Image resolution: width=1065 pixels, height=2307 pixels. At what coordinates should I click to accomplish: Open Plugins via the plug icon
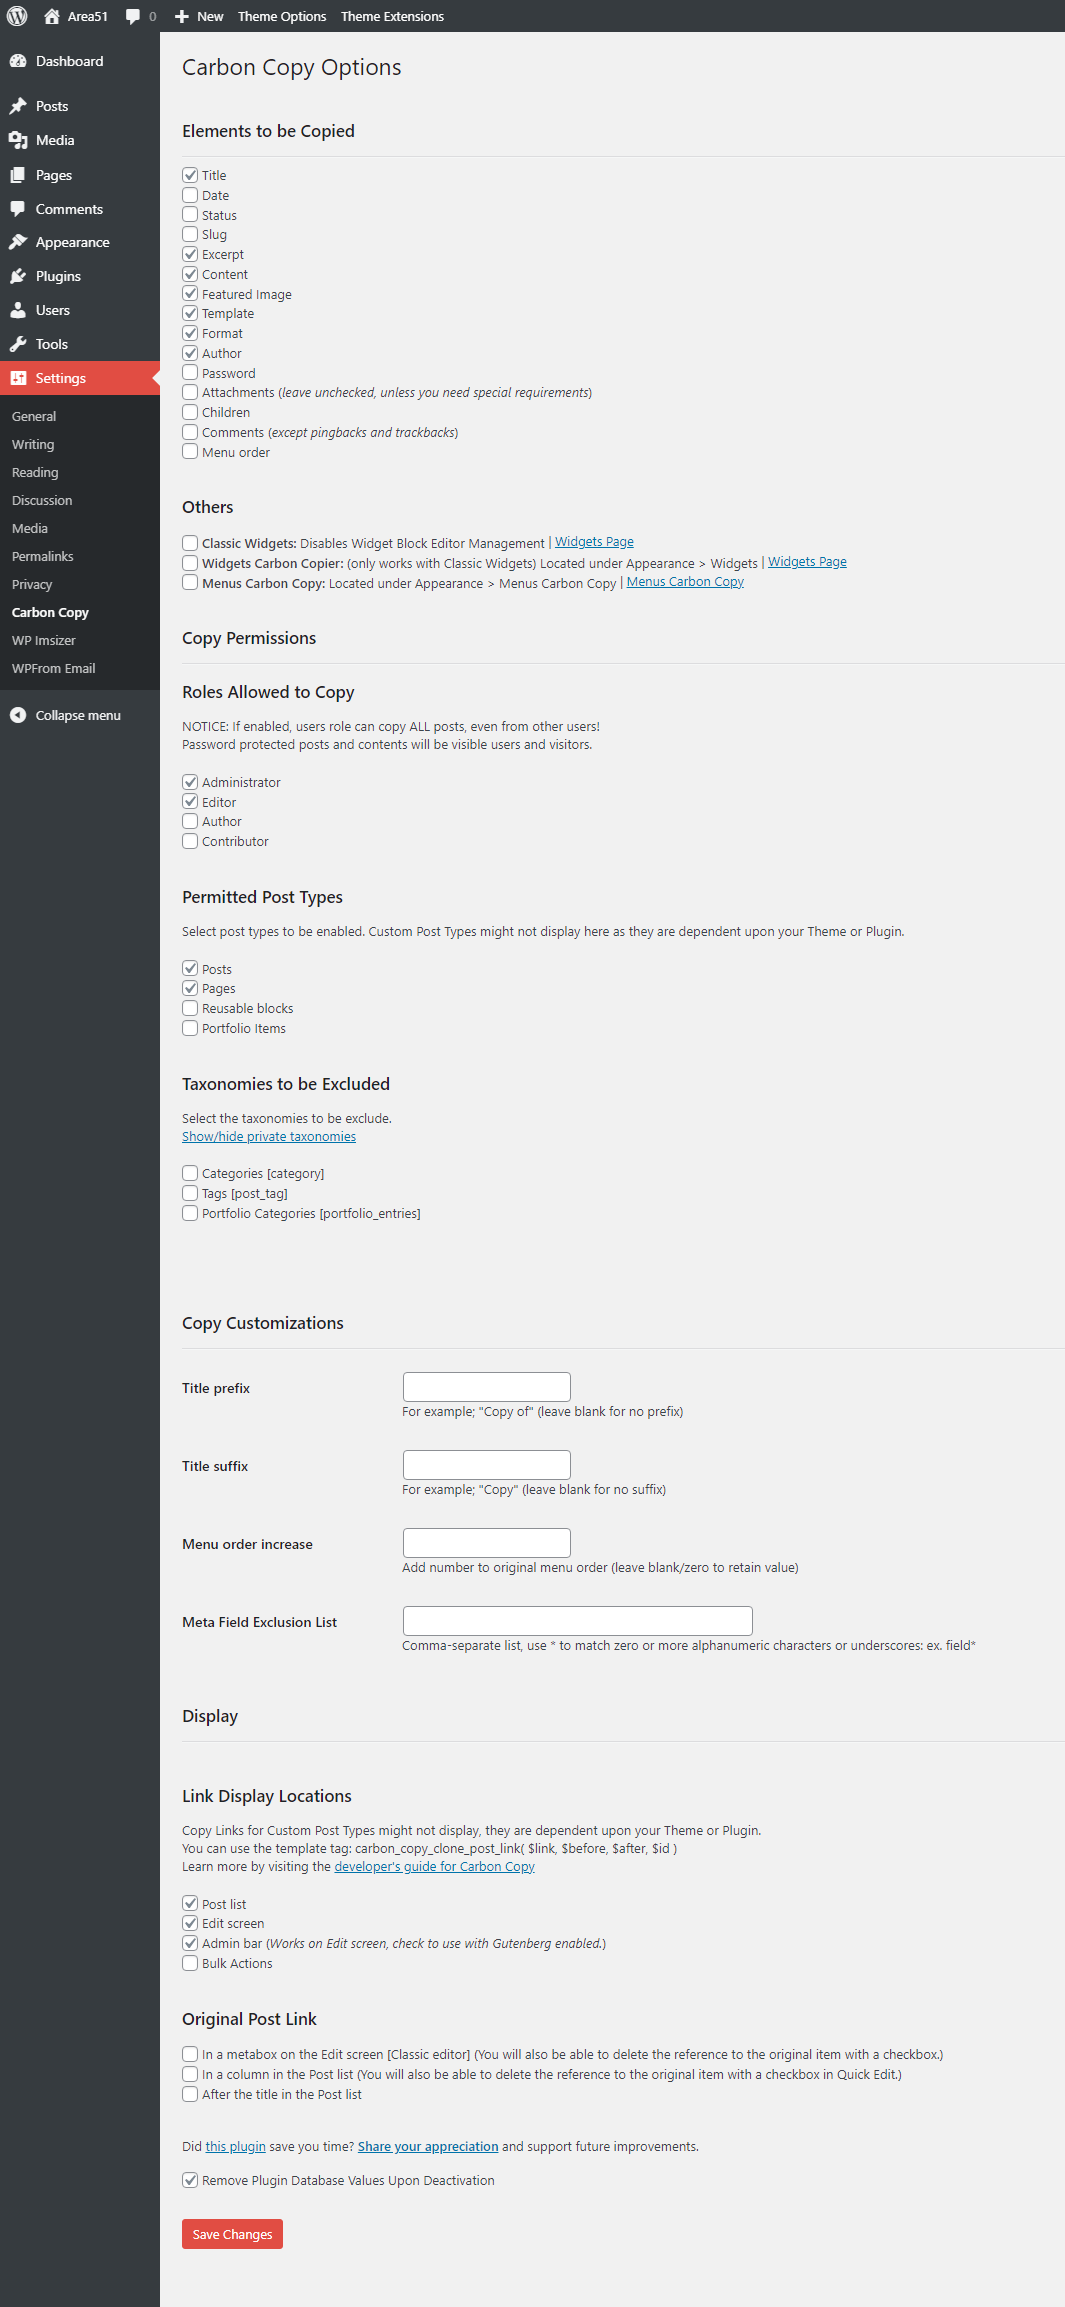pyautogui.click(x=18, y=276)
